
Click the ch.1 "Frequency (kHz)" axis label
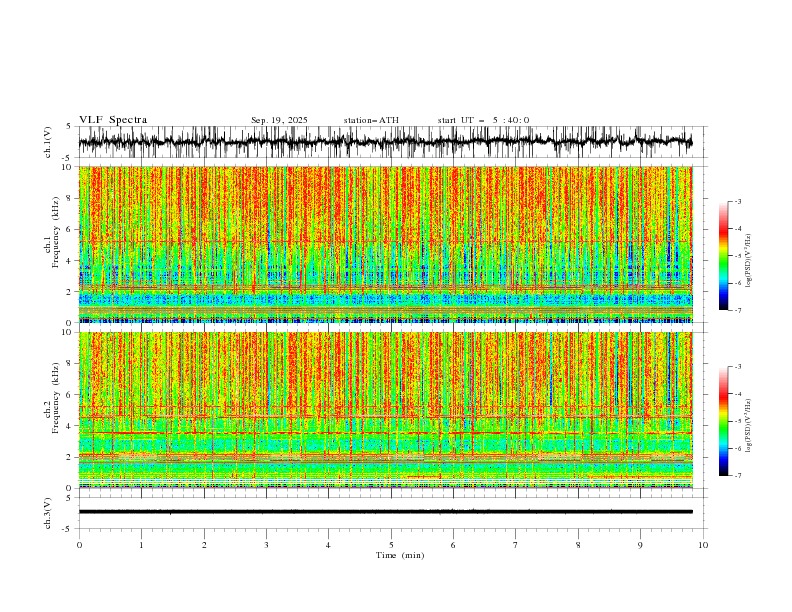[56, 233]
